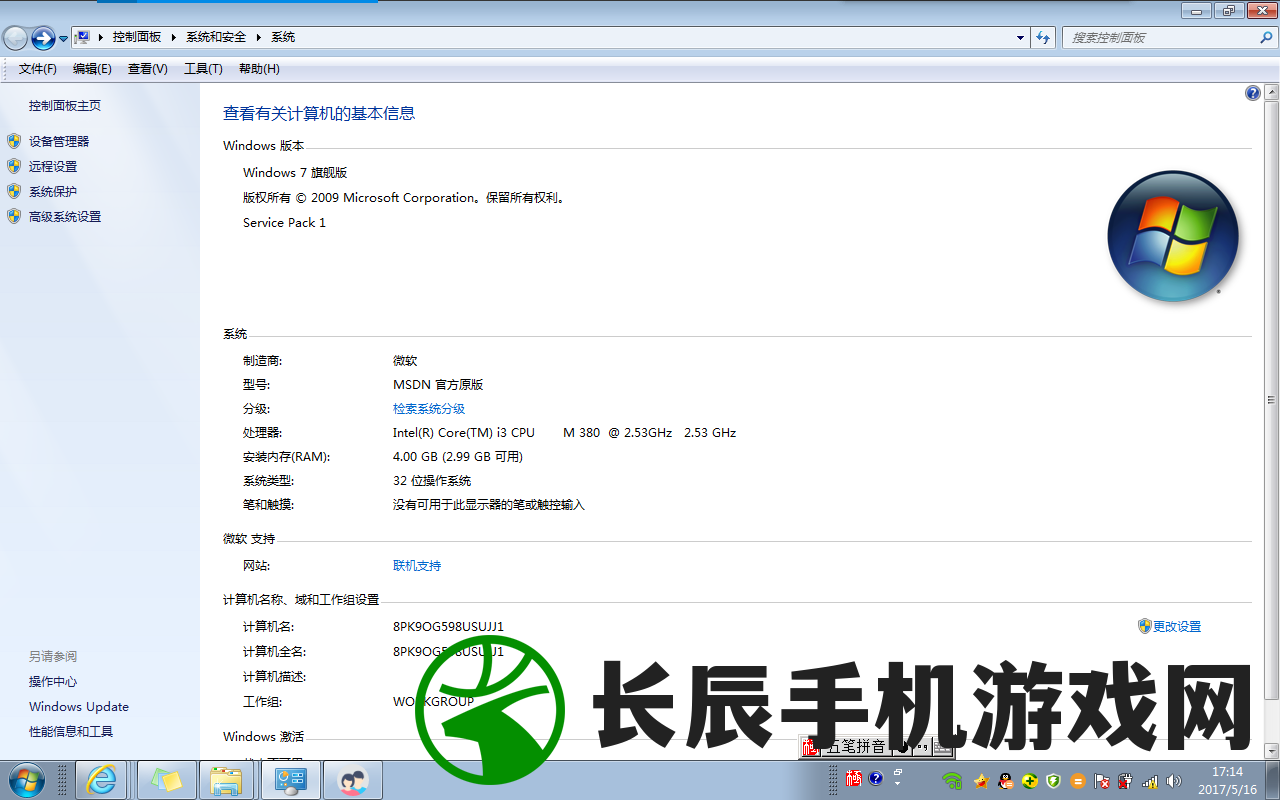Viewport: 1280px width, 800px height.
Task: Open 性能信息和工具 link
Action: click(71, 732)
